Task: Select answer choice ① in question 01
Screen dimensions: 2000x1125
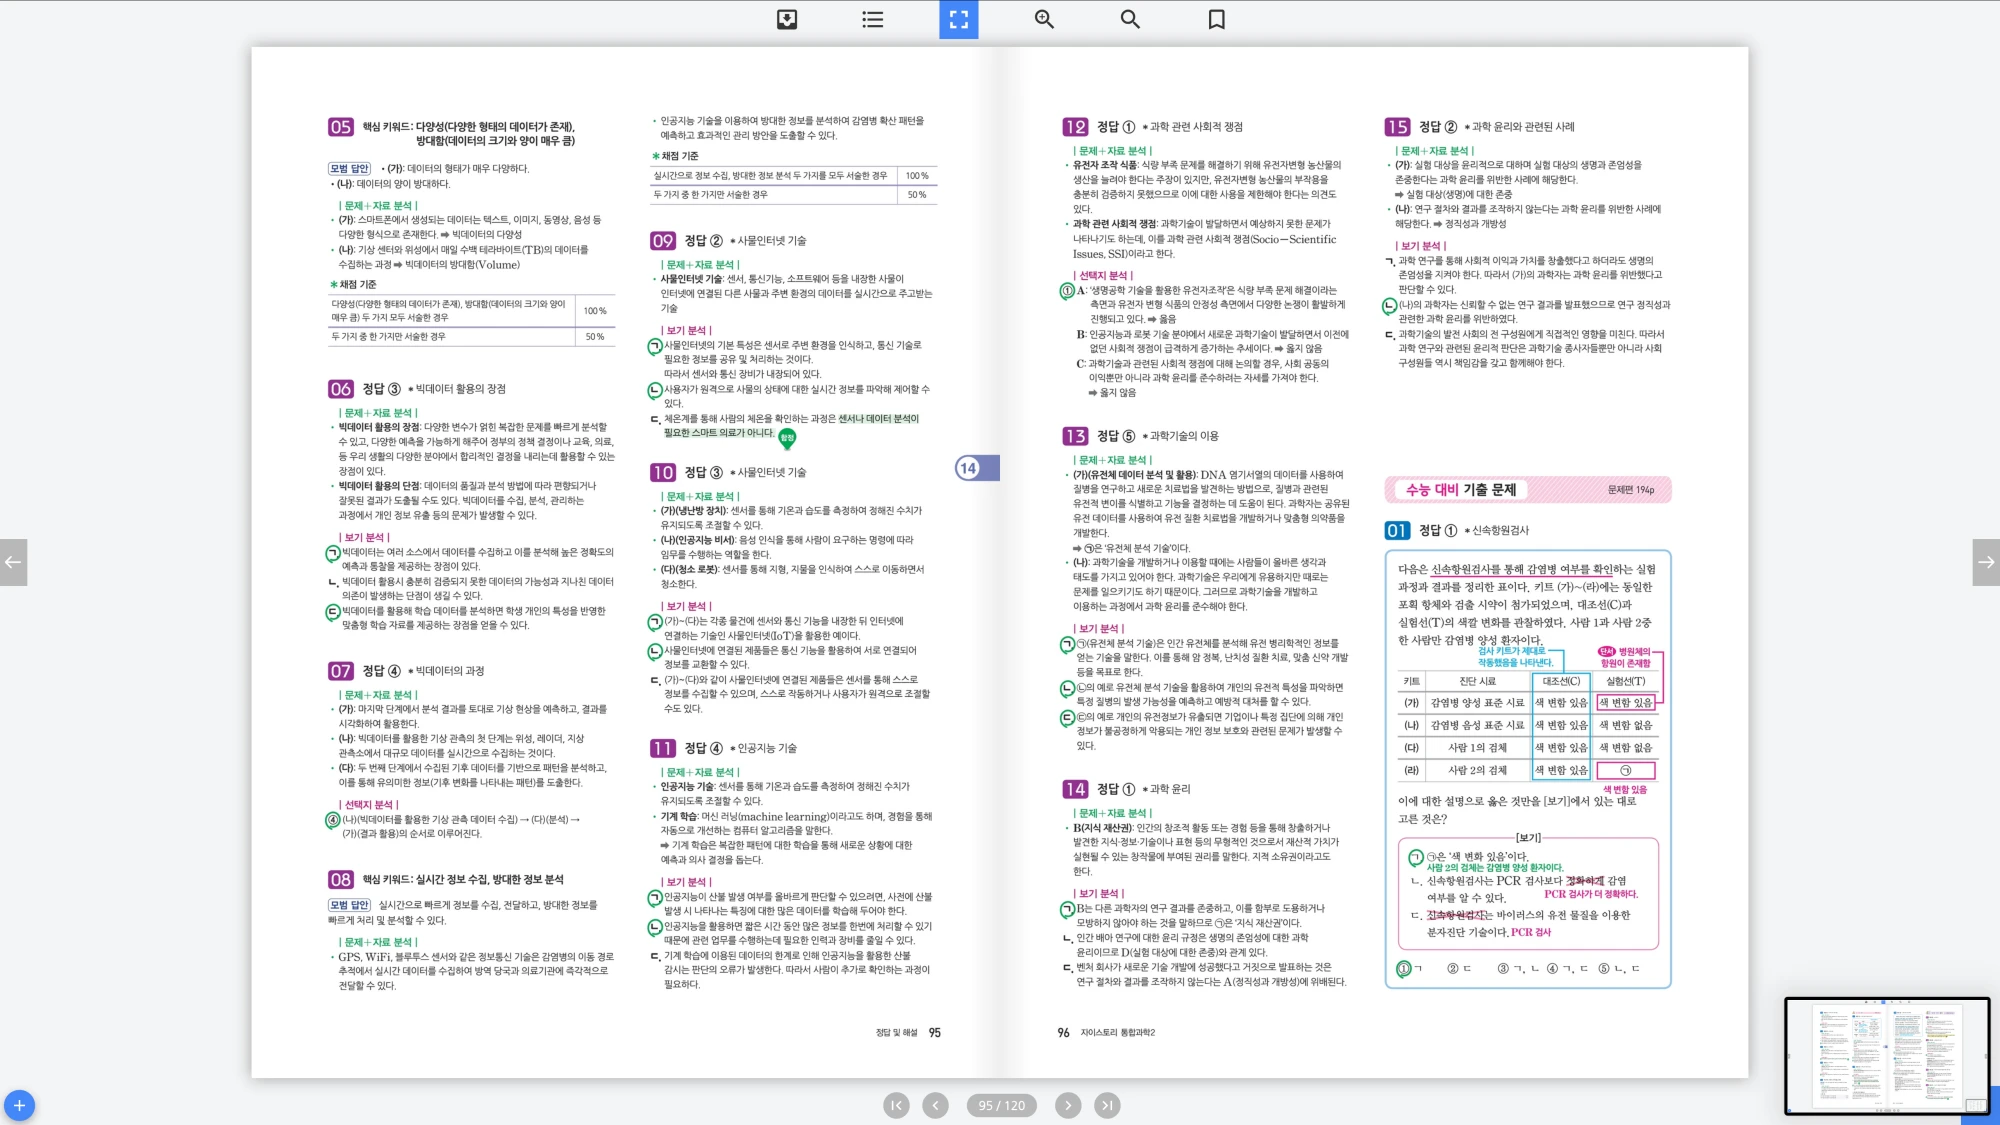Action: (1404, 968)
